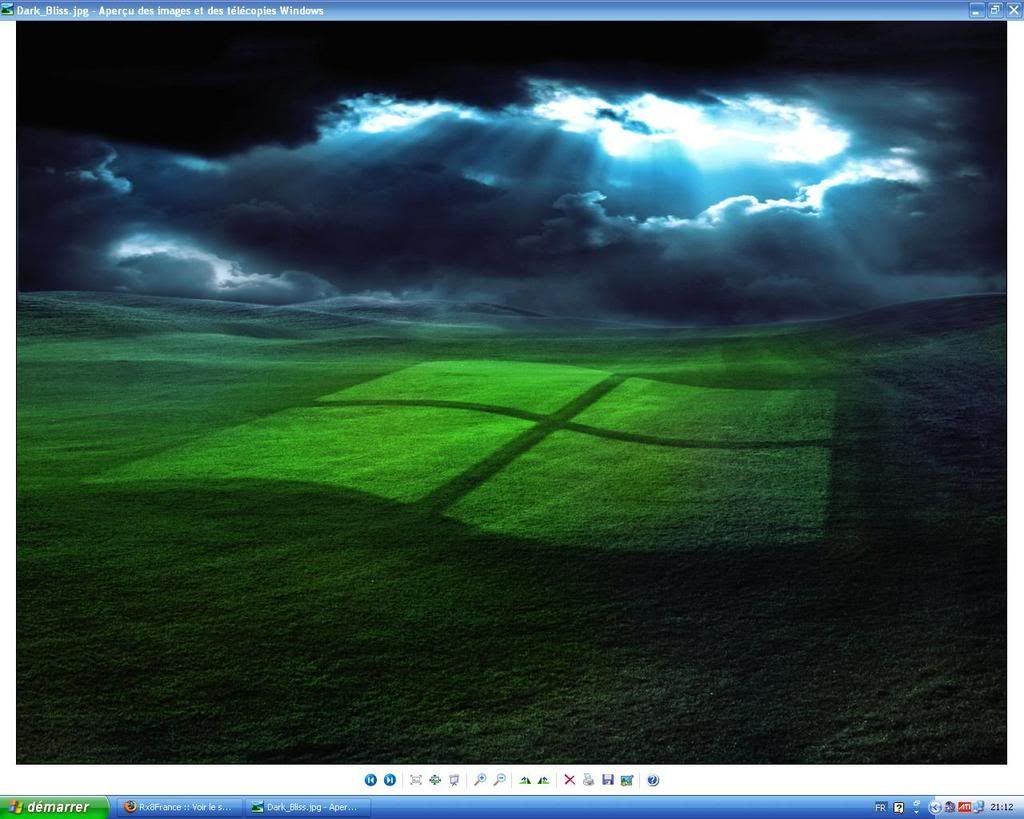Go to the next image
The height and width of the screenshot is (819, 1024).
coord(390,780)
